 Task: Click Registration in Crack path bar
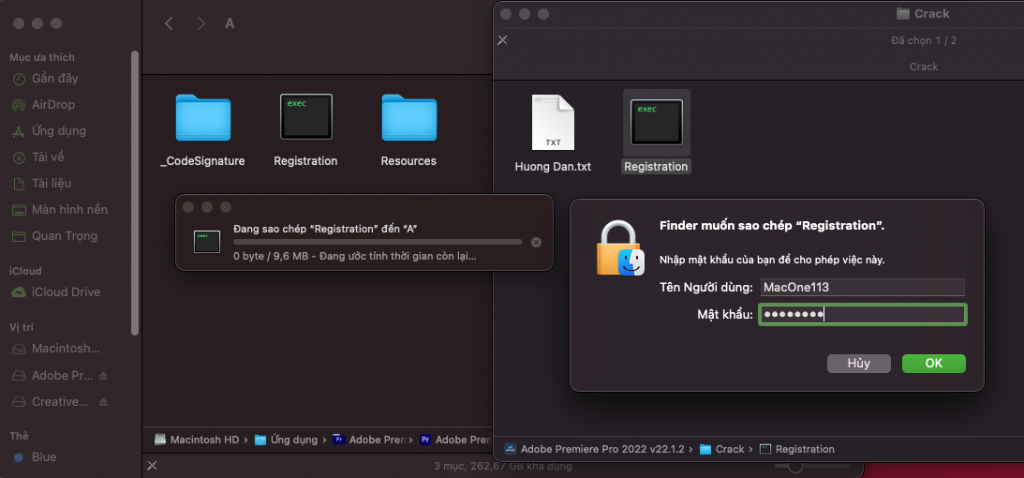(797, 449)
